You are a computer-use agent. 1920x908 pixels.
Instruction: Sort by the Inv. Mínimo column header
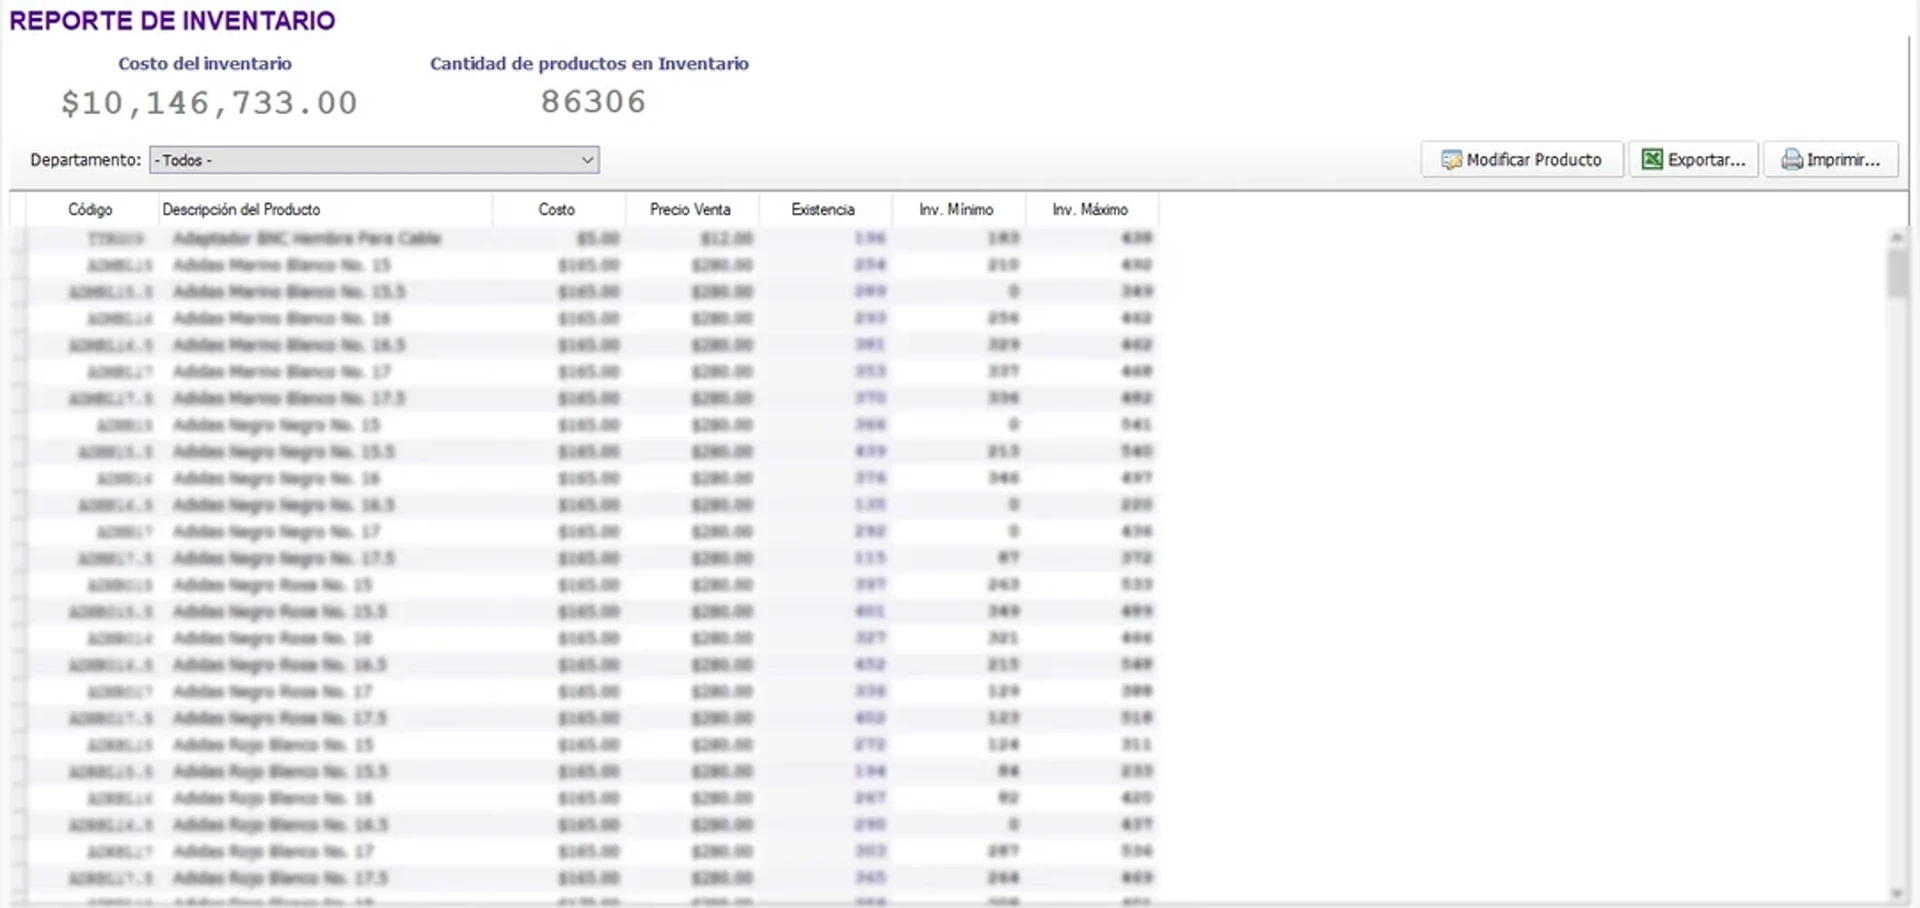coord(957,209)
